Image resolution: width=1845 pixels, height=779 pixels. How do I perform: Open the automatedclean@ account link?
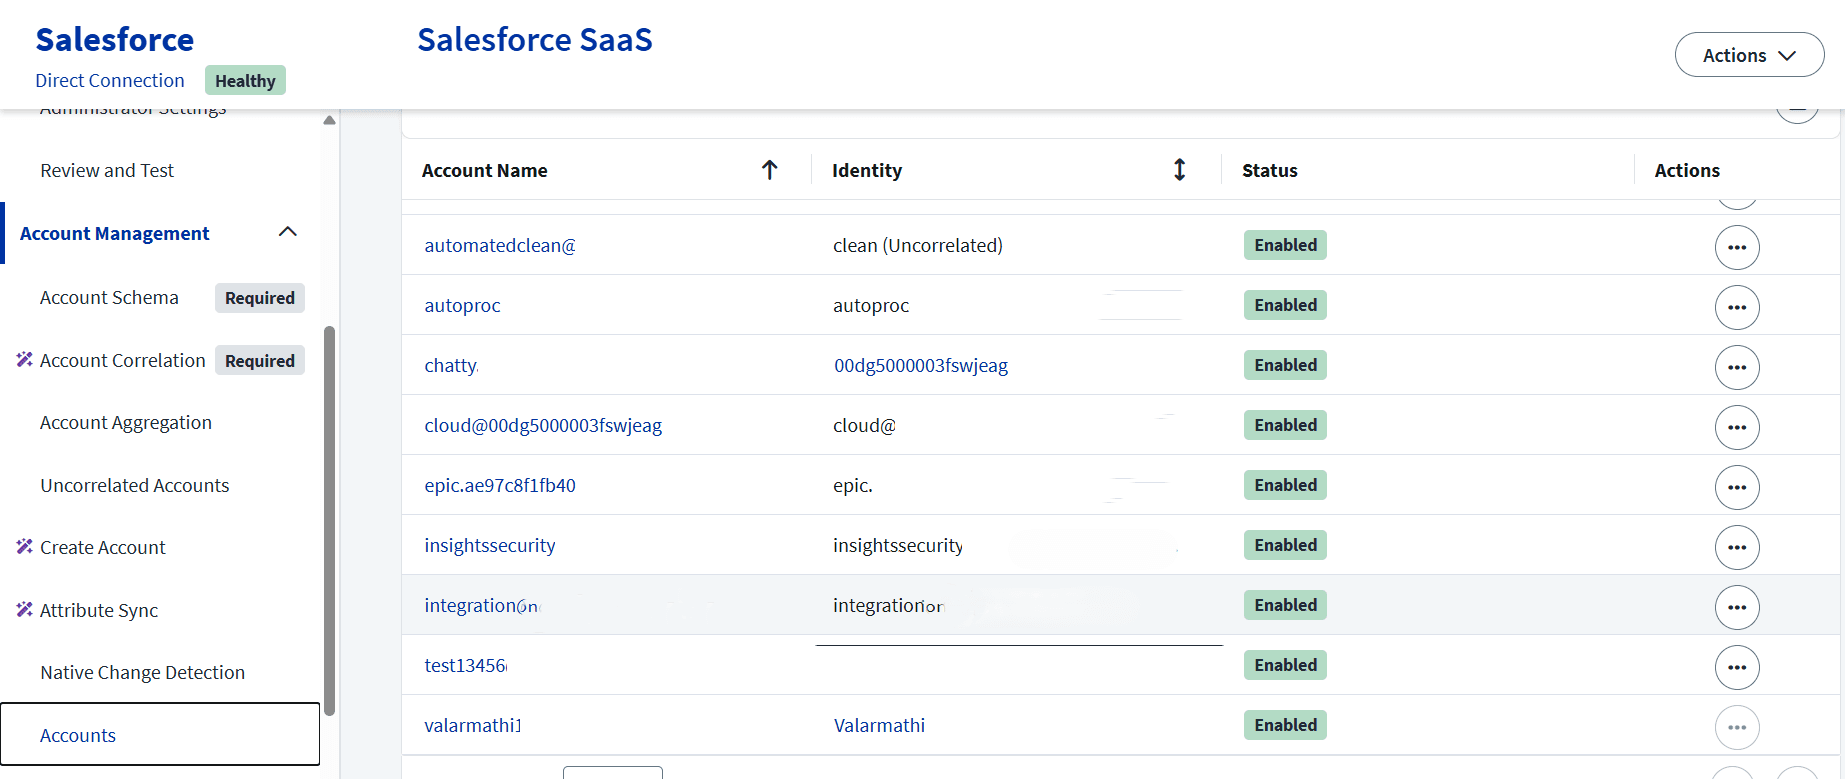pyautogui.click(x=500, y=246)
